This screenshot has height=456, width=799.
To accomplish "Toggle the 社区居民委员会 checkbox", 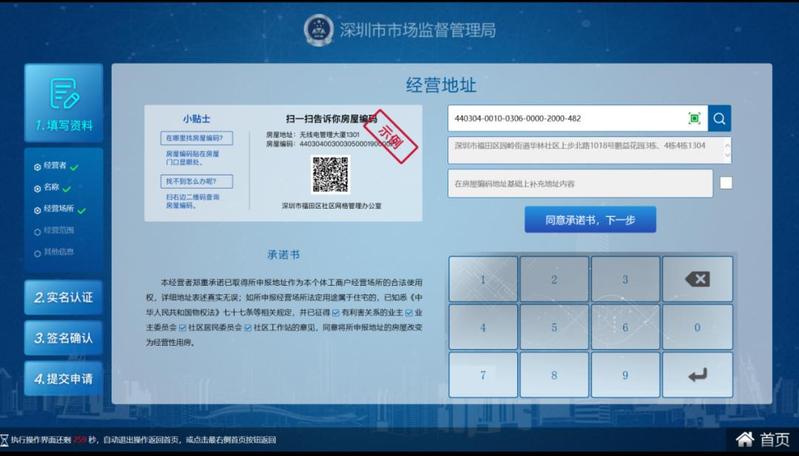I will pos(182,327).
